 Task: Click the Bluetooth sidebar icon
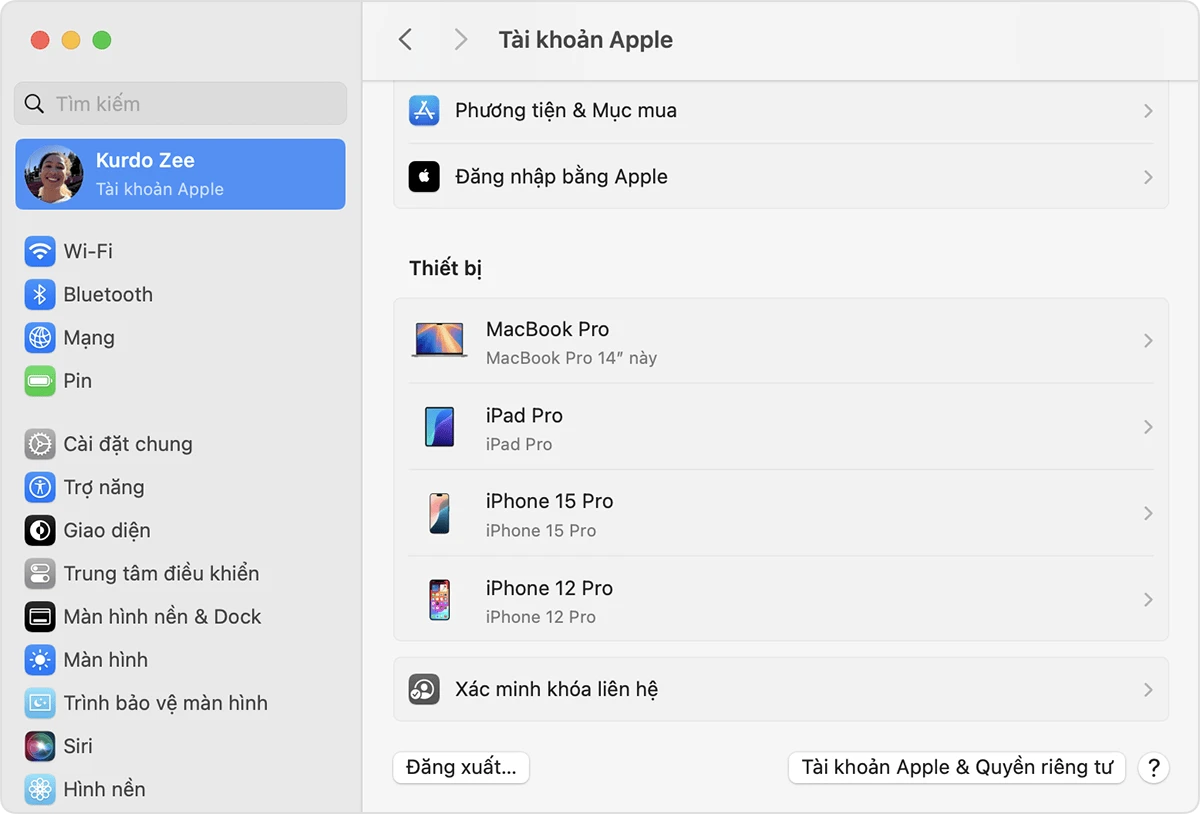39,294
